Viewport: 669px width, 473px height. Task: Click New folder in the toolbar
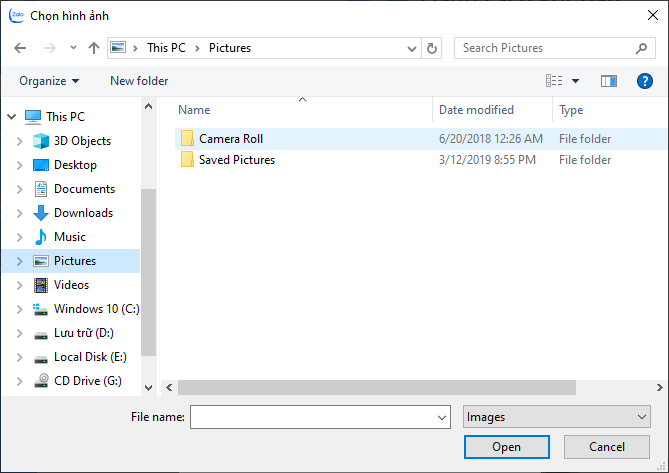(139, 81)
